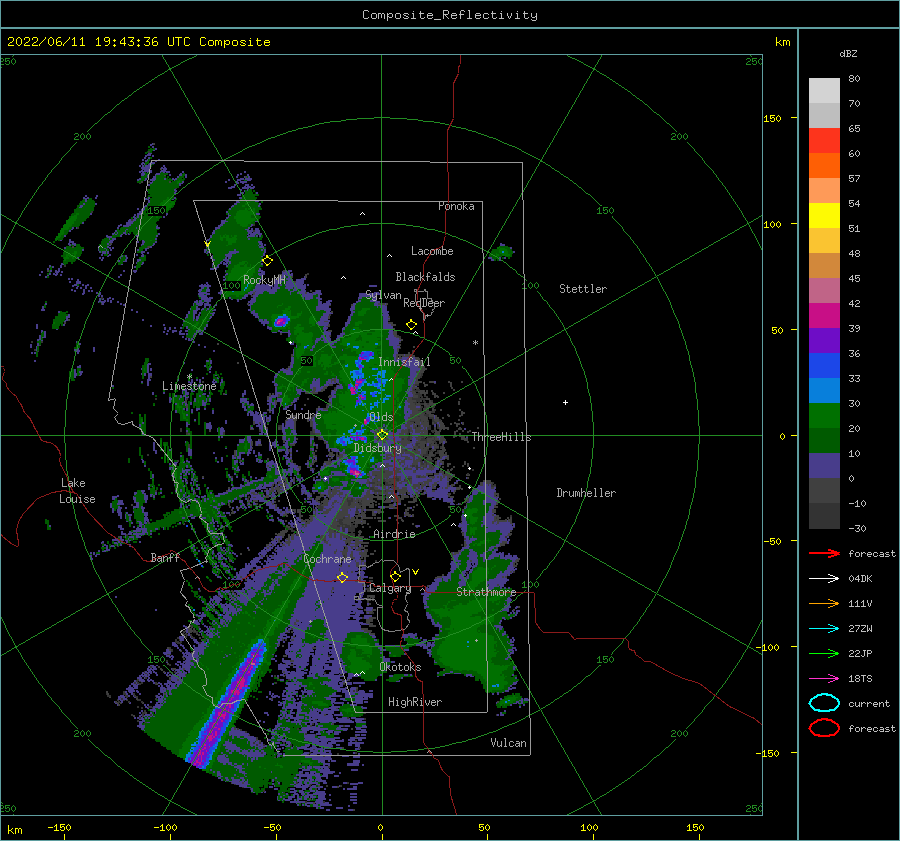Click the Lake Louise label

point(77,491)
